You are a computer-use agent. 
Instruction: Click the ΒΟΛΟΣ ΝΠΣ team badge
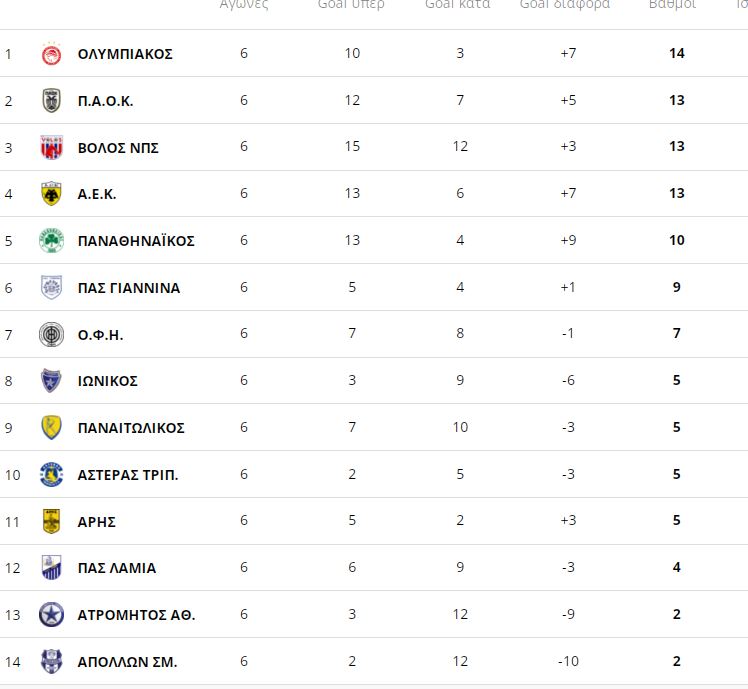tap(51, 147)
